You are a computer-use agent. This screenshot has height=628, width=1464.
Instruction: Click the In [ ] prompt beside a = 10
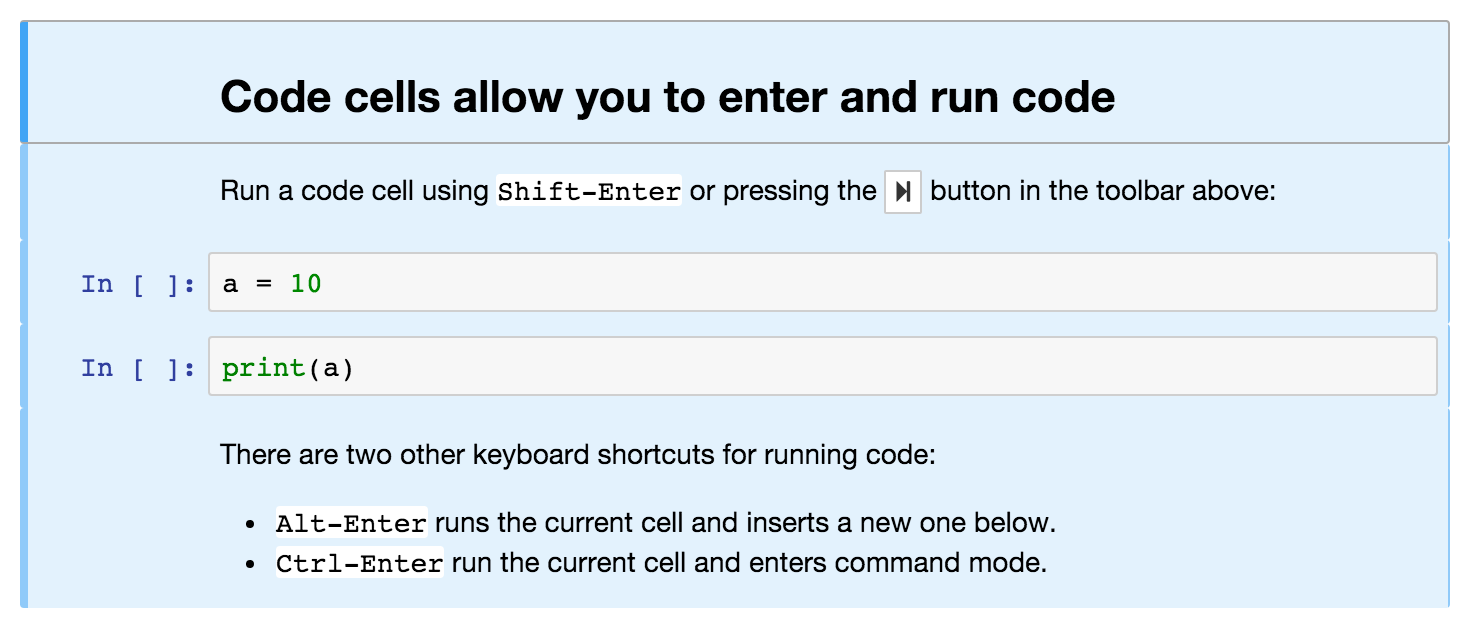coord(138,284)
